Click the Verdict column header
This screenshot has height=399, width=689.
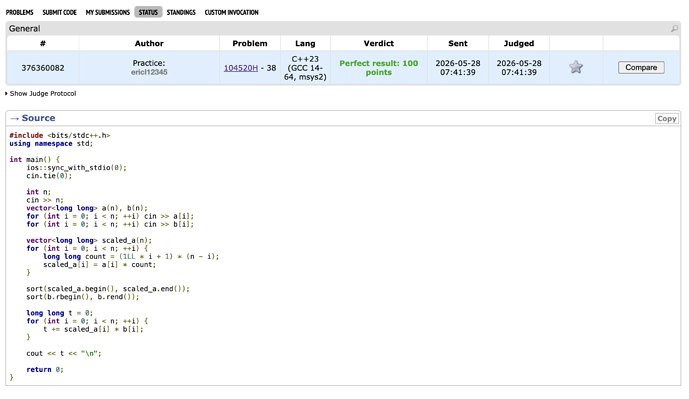coord(378,44)
